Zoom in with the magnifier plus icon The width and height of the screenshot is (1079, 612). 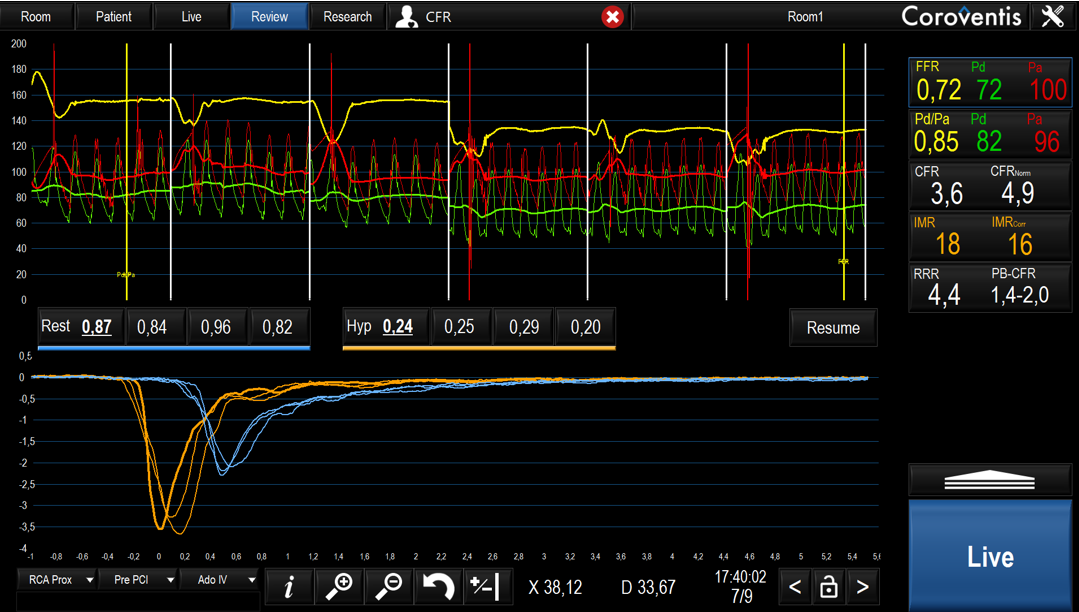pos(340,587)
